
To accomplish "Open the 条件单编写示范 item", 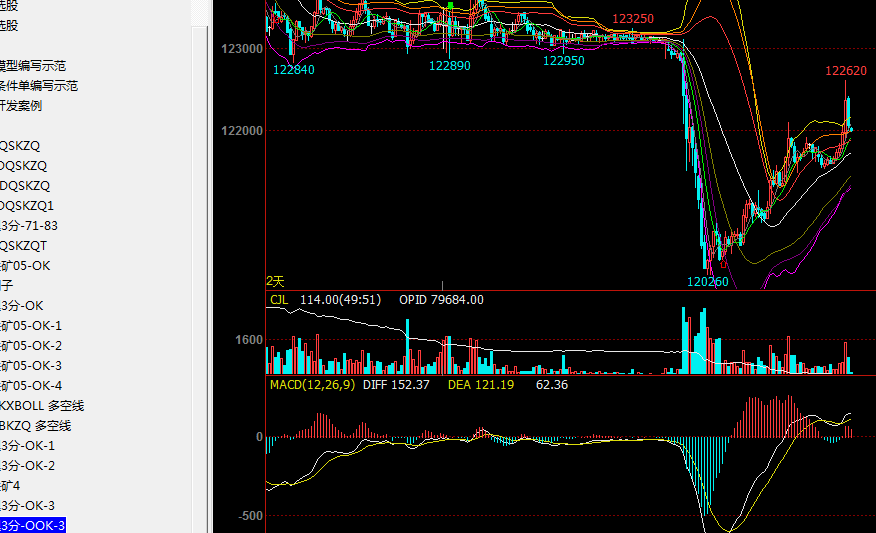I will tap(40, 86).
